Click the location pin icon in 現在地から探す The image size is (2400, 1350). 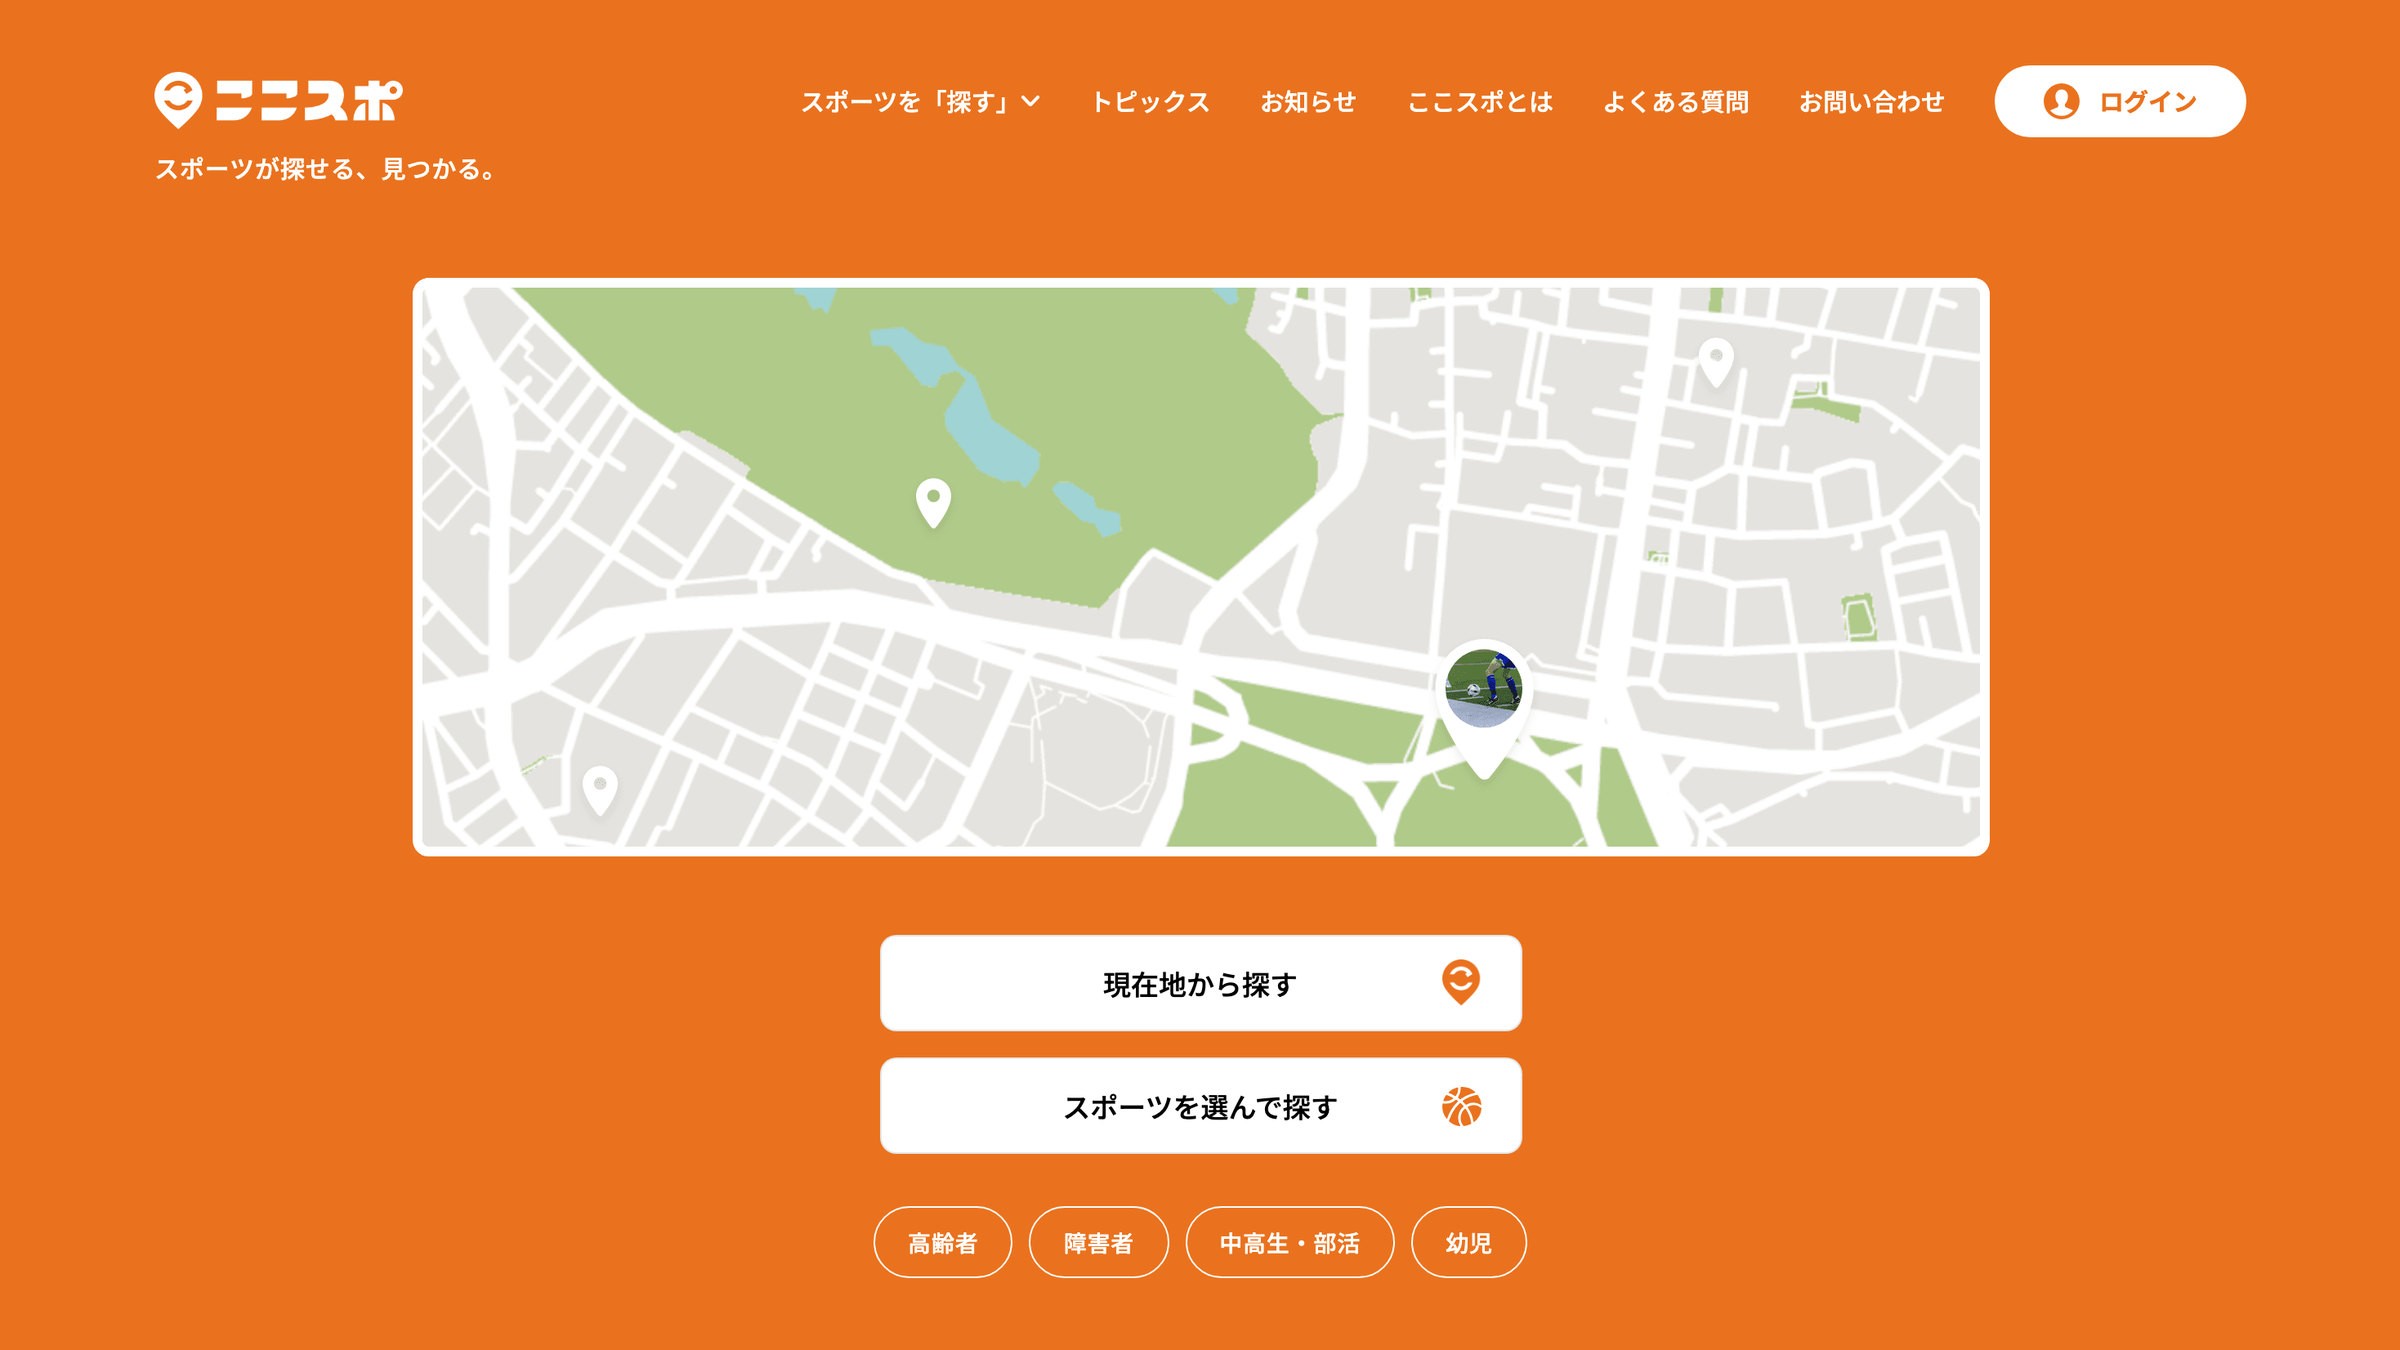tap(1461, 982)
